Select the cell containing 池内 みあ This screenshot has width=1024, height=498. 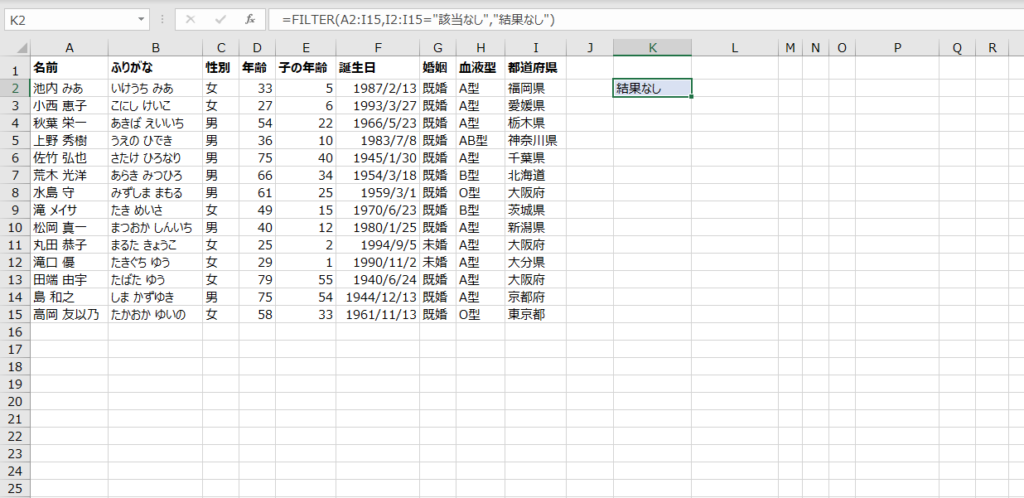(x=69, y=87)
